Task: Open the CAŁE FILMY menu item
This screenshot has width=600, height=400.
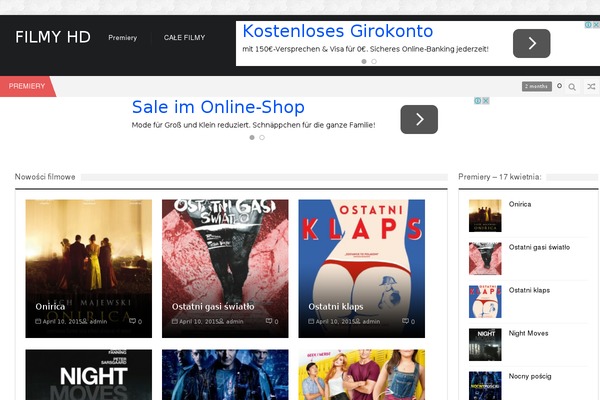Action: coord(184,38)
